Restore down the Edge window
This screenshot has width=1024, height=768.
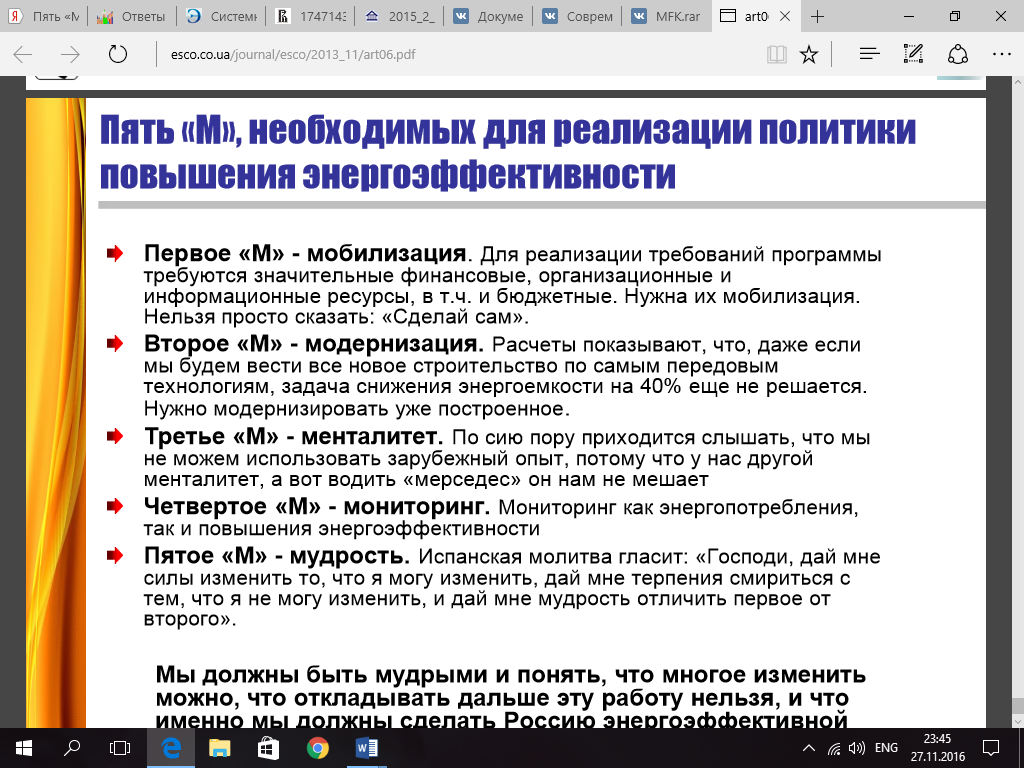(x=955, y=16)
